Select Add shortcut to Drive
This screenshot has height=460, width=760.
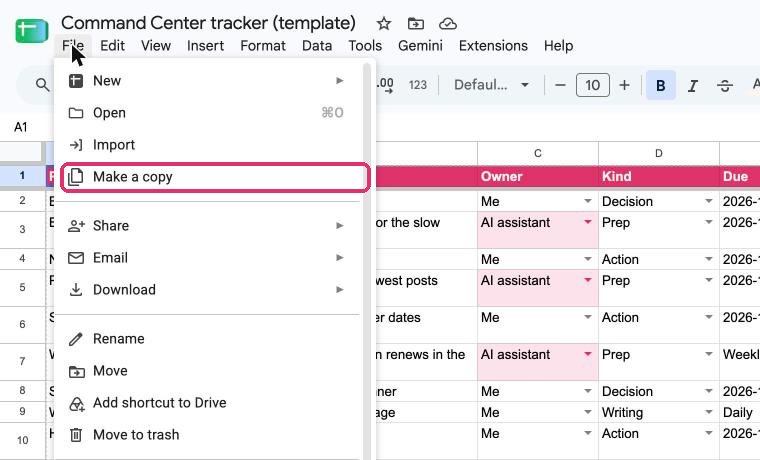click(207, 402)
